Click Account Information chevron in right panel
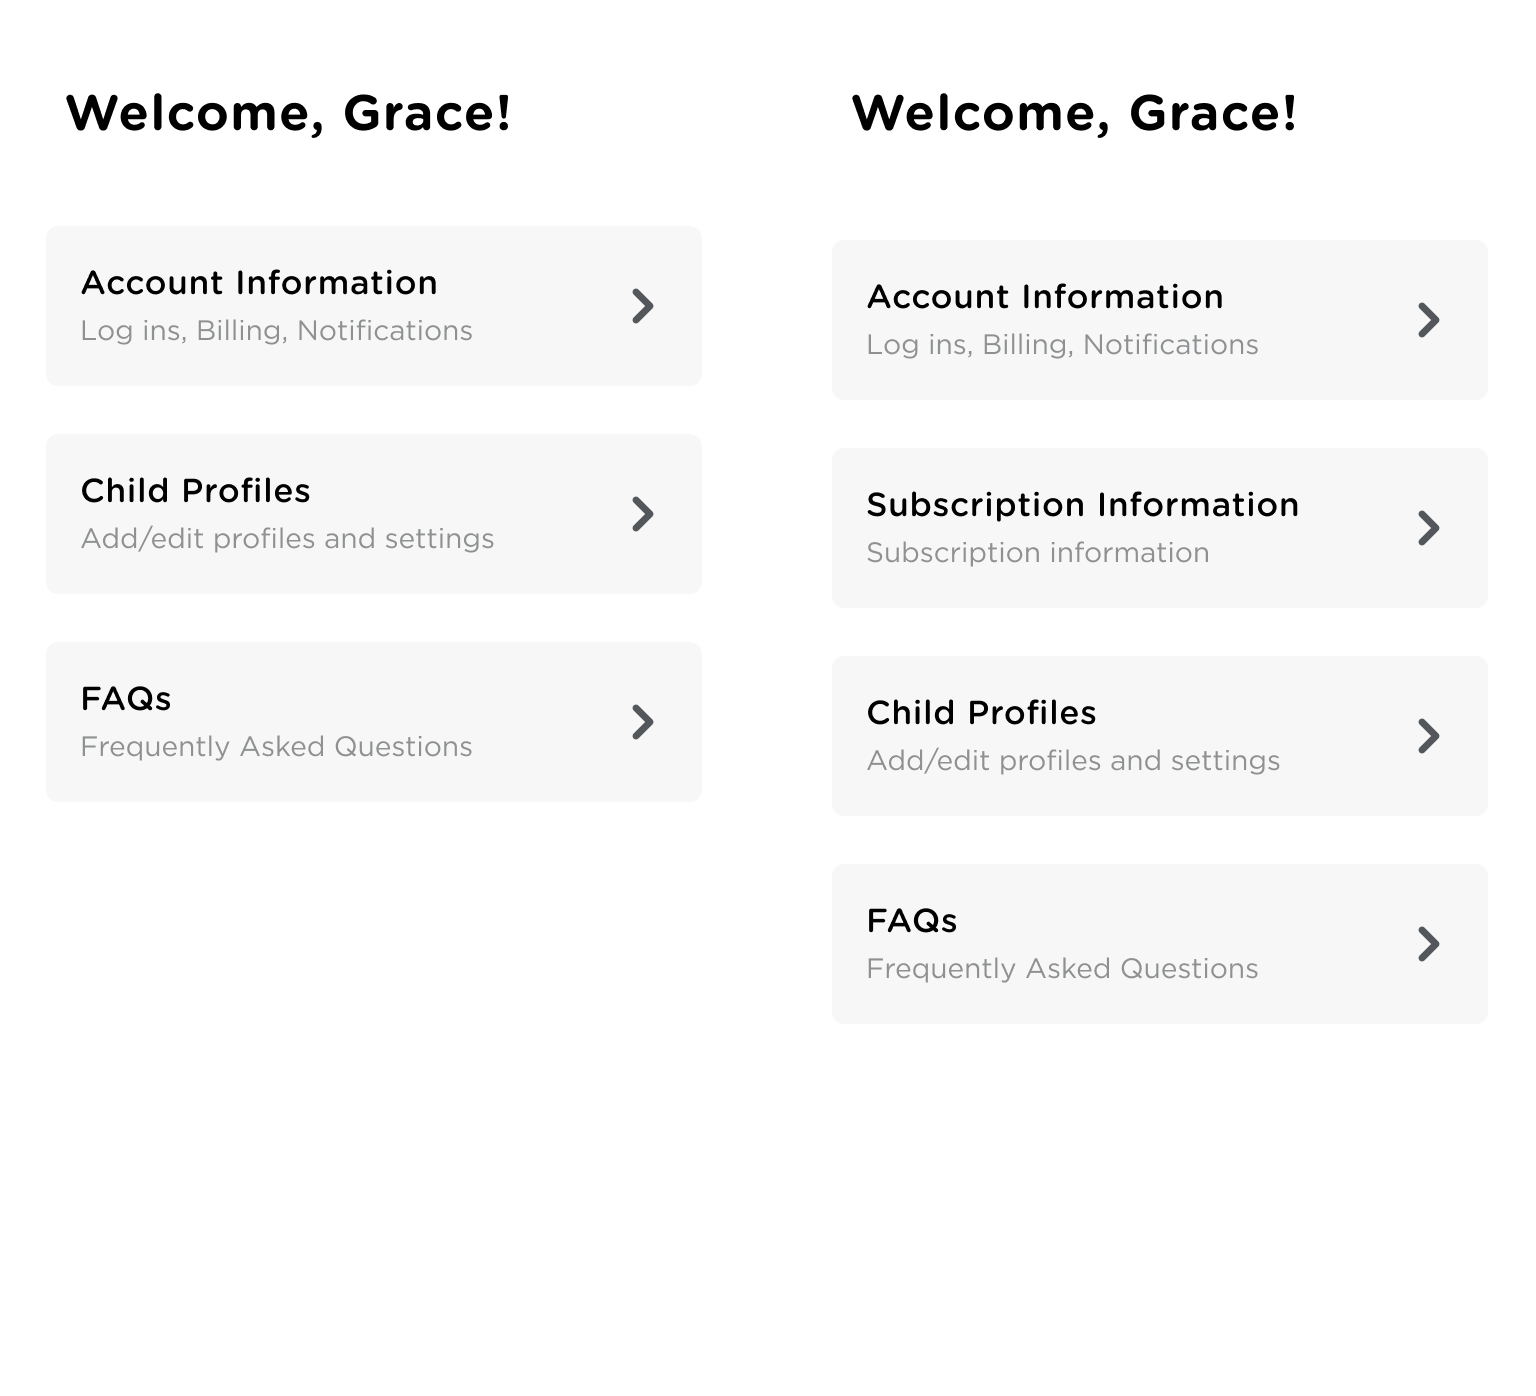The height and width of the screenshot is (1396, 1536). [x=1429, y=320]
